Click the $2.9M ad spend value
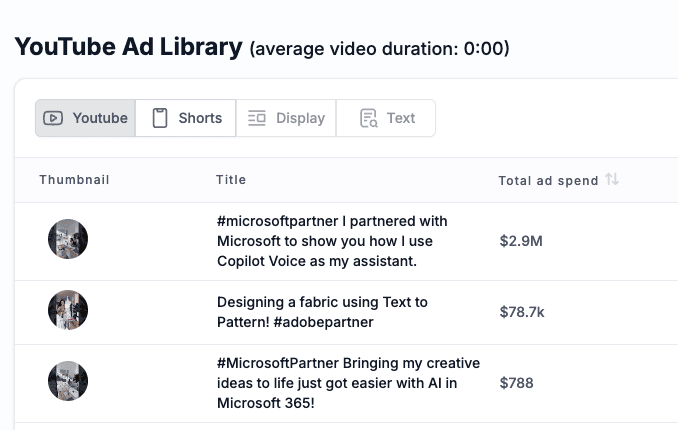Viewport: 678px width, 430px height. pyautogui.click(x=521, y=241)
